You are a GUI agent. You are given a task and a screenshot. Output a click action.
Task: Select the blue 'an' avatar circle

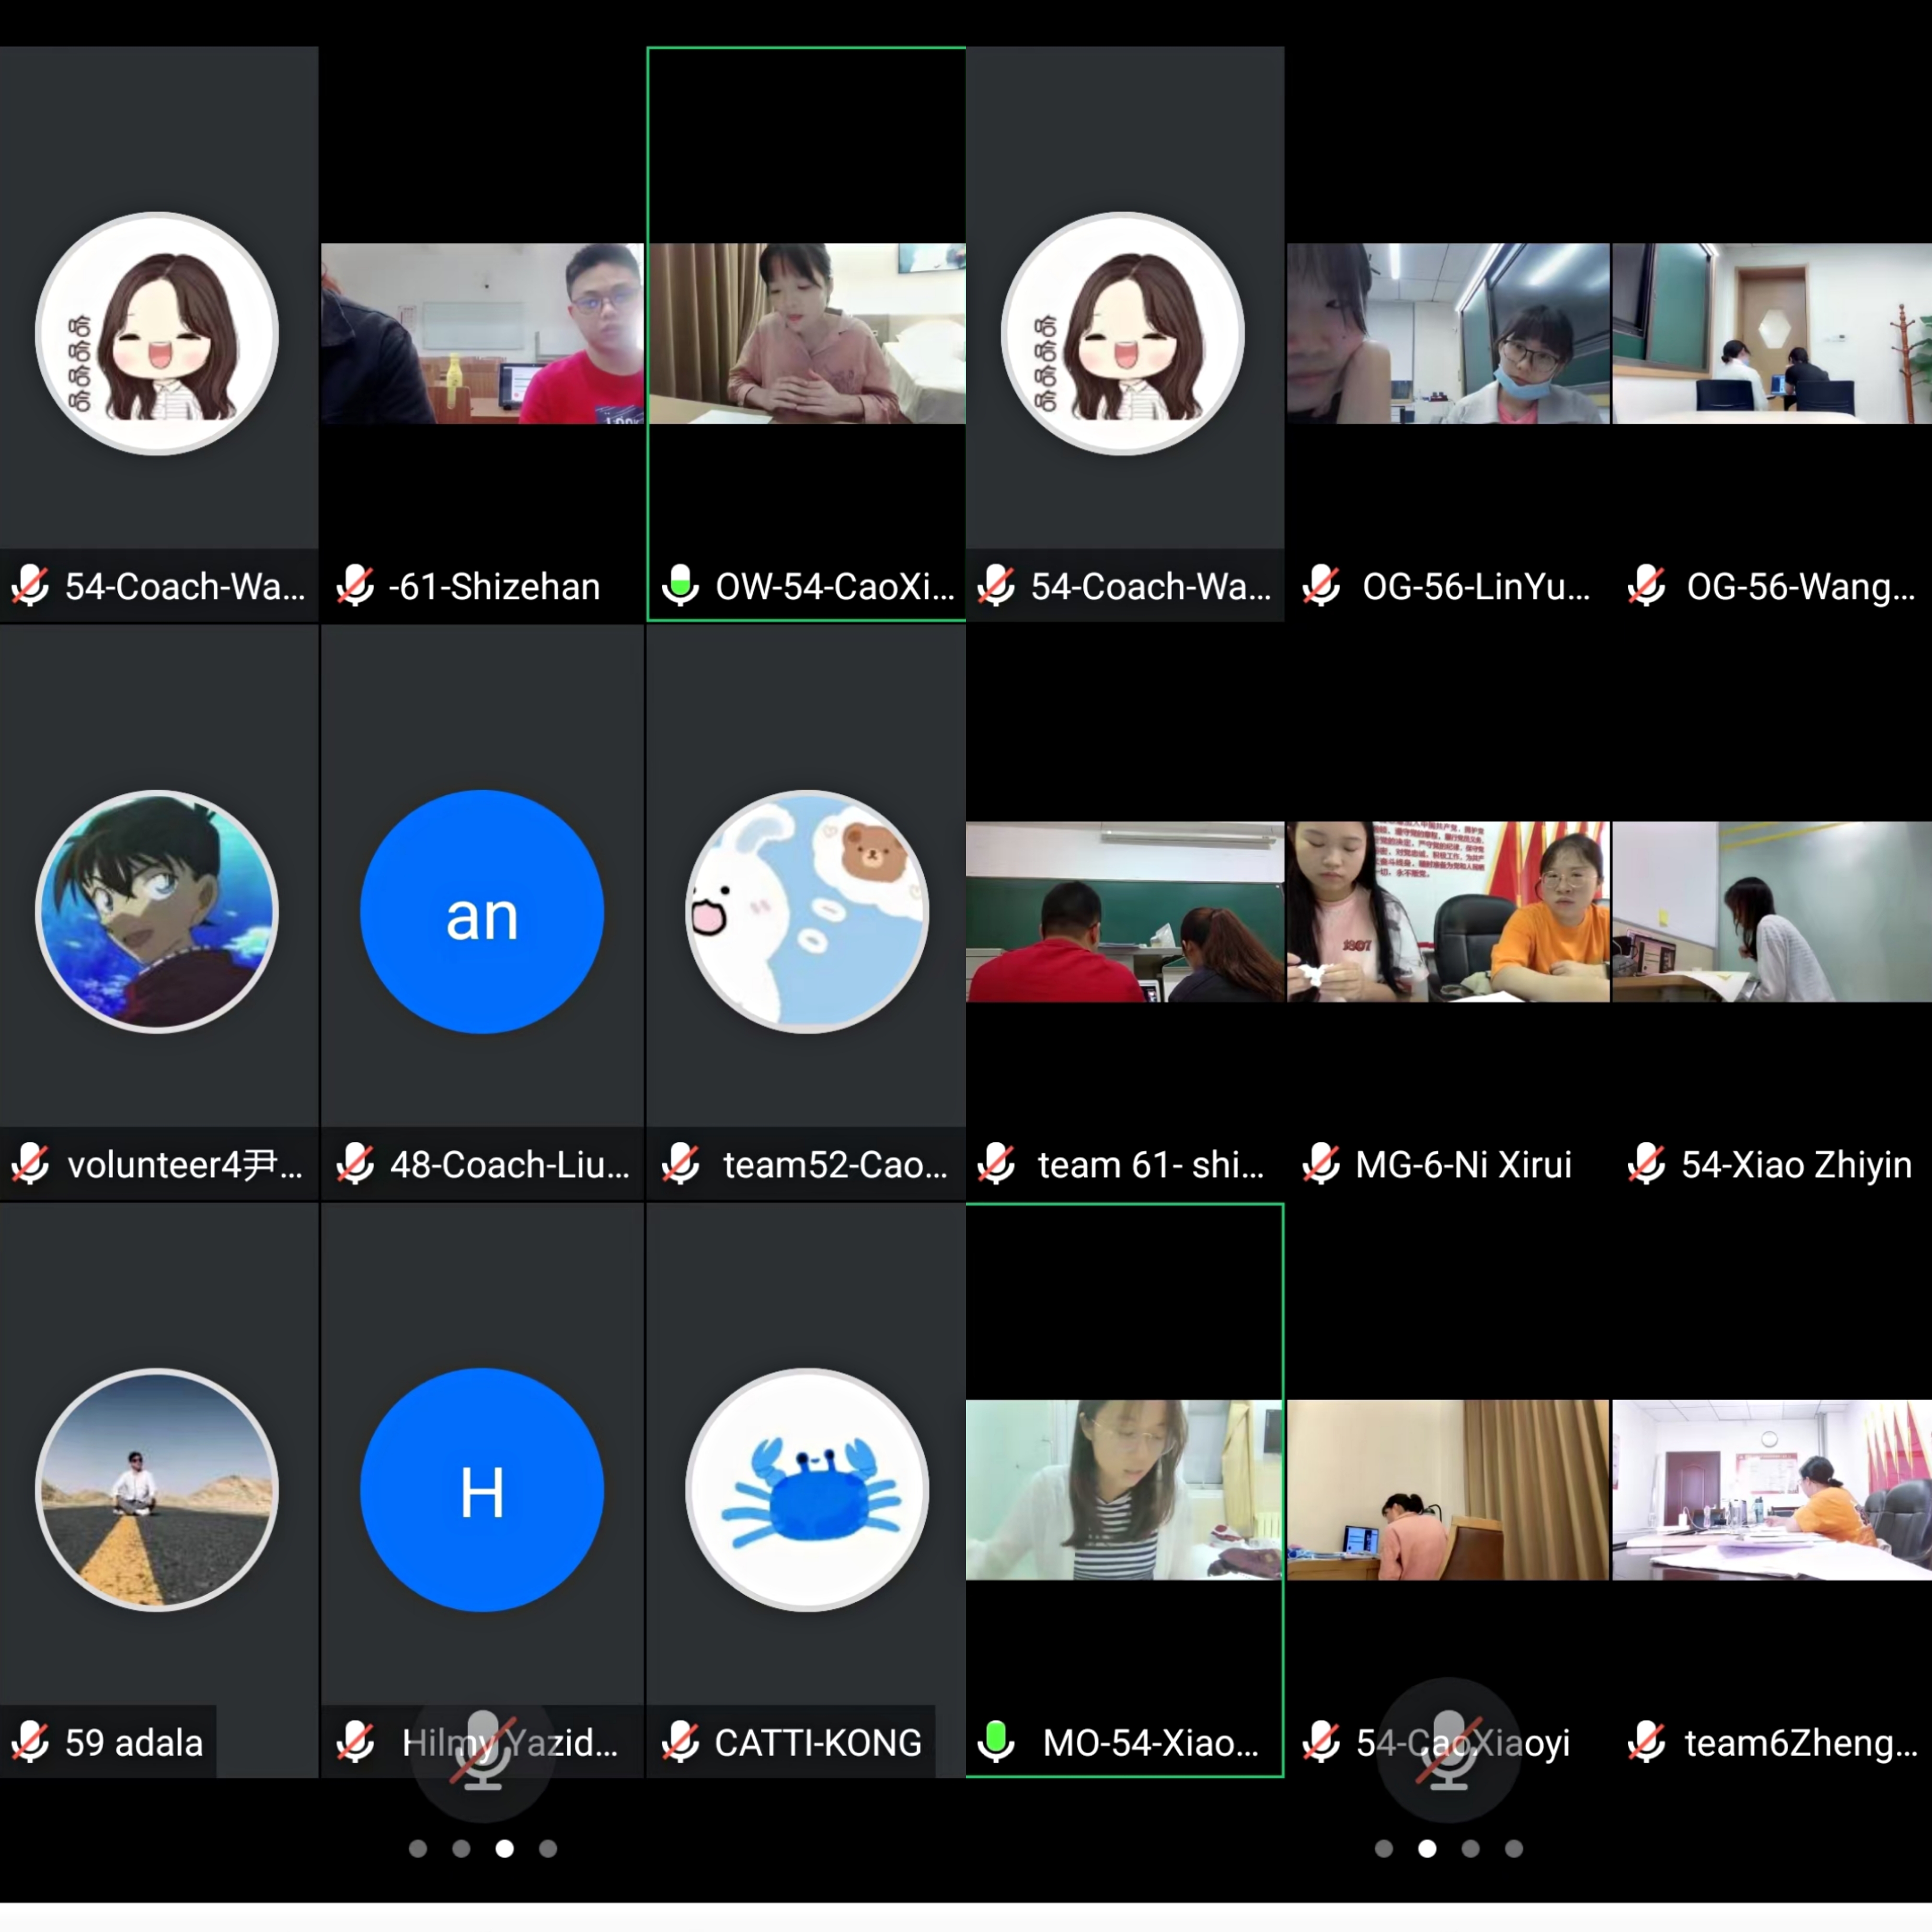click(x=482, y=912)
